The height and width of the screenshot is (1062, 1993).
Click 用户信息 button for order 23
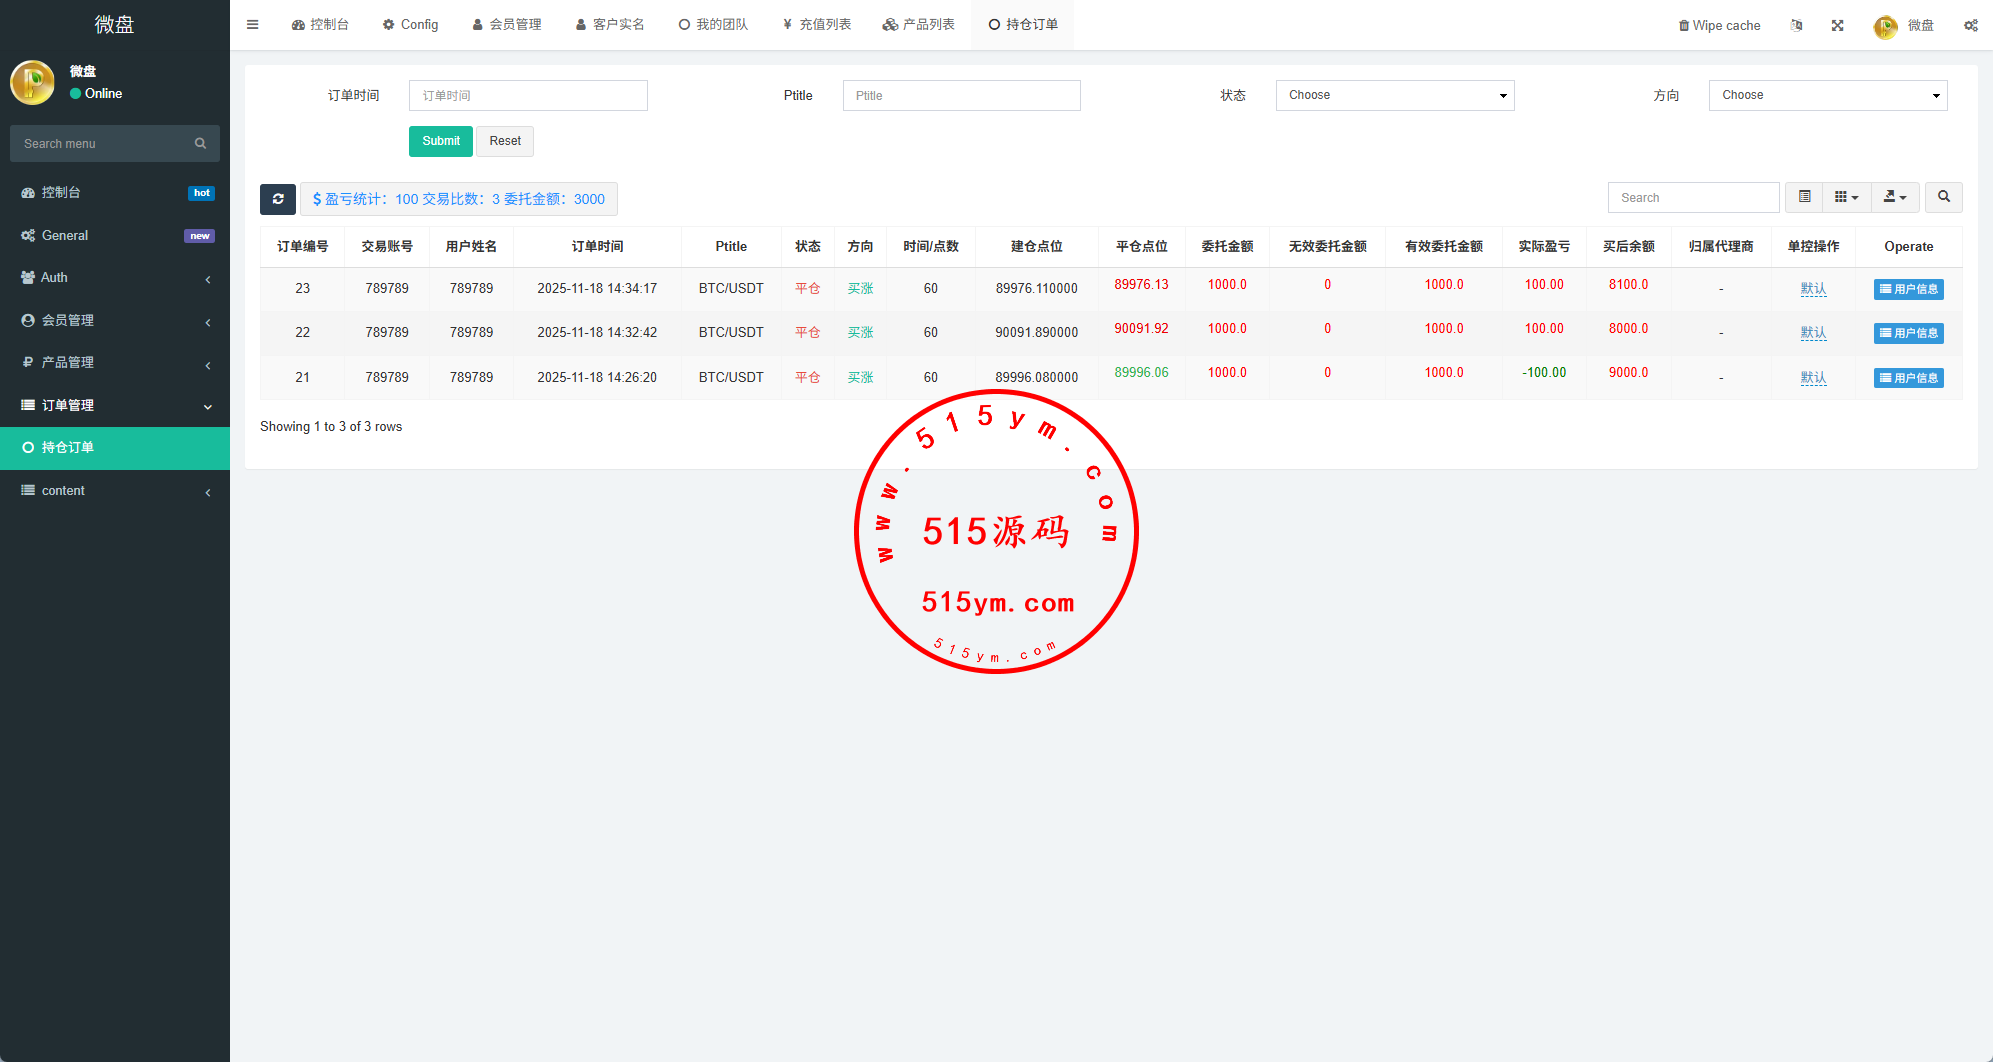1908,289
